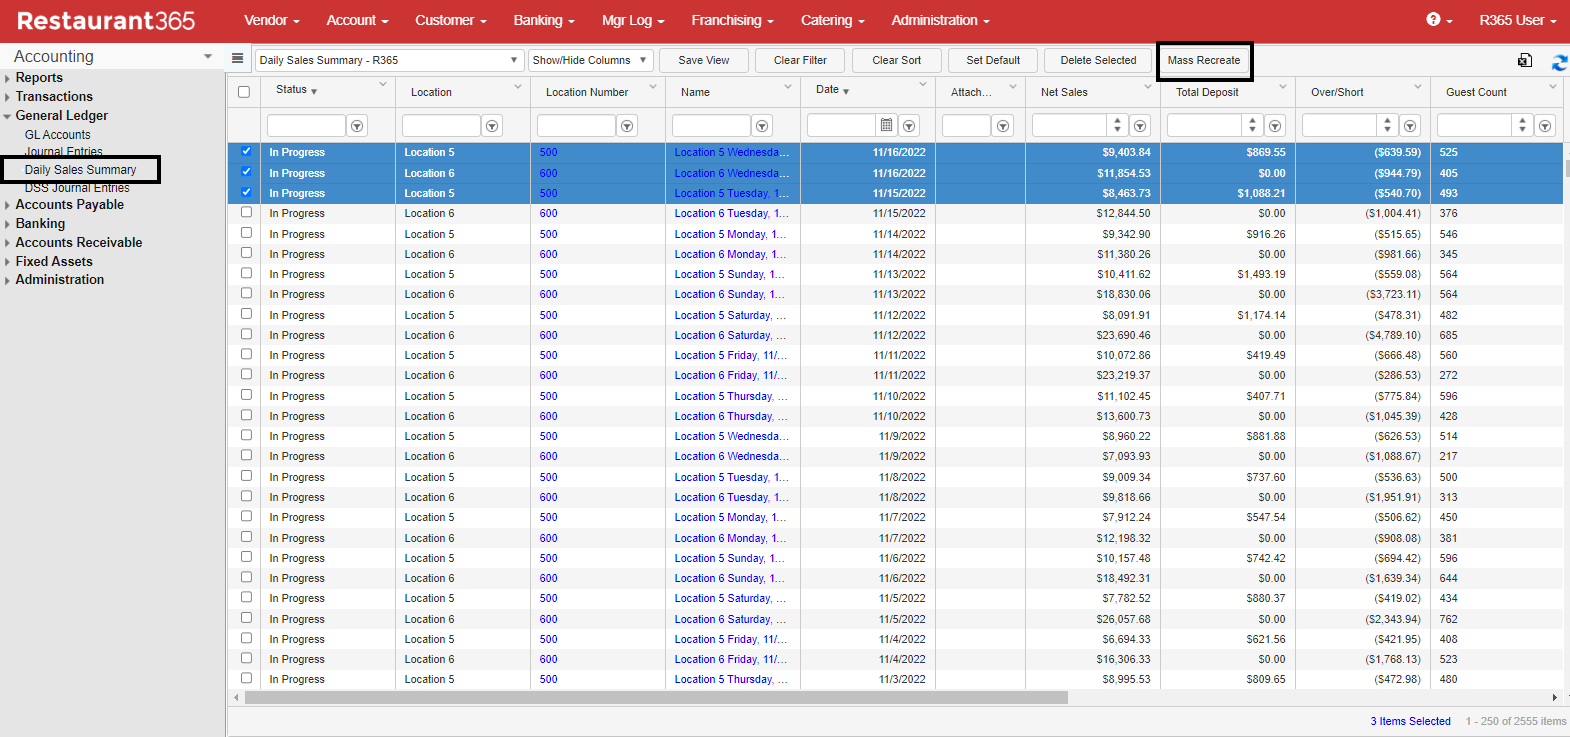Image resolution: width=1570 pixels, height=737 pixels.
Task: Click the Set Default button
Action: click(x=993, y=60)
